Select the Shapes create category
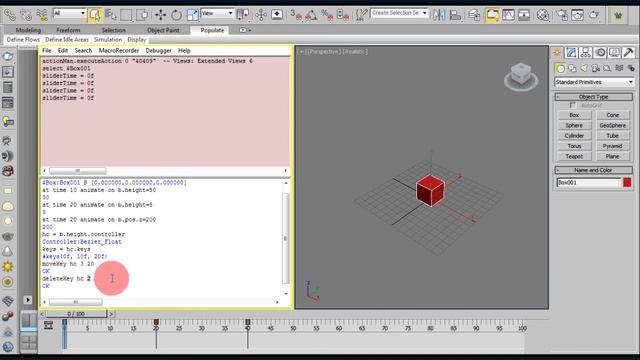Image resolution: width=640 pixels, height=360 pixels. pyautogui.click(x=572, y=68)
